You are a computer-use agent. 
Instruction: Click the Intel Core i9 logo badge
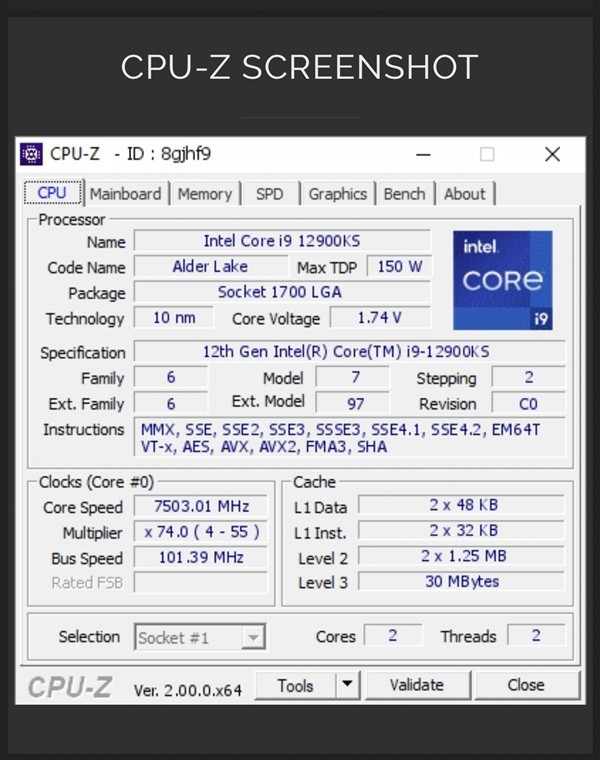click(502, 280)
